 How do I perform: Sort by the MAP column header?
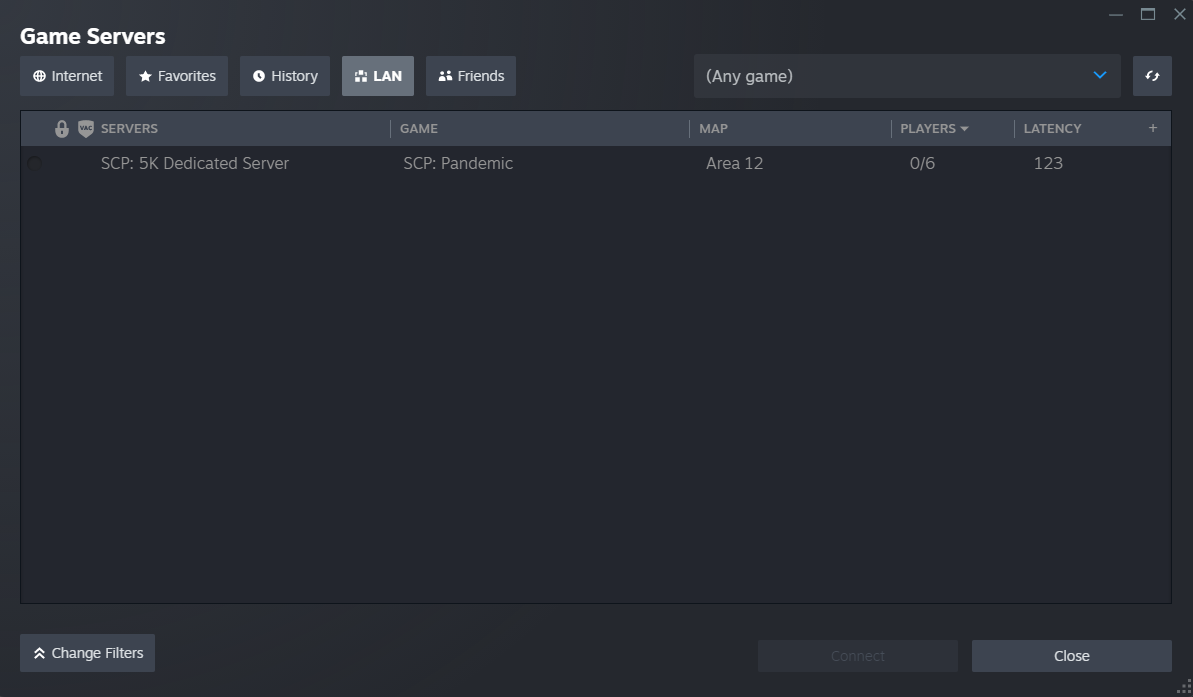pos(713,129)
